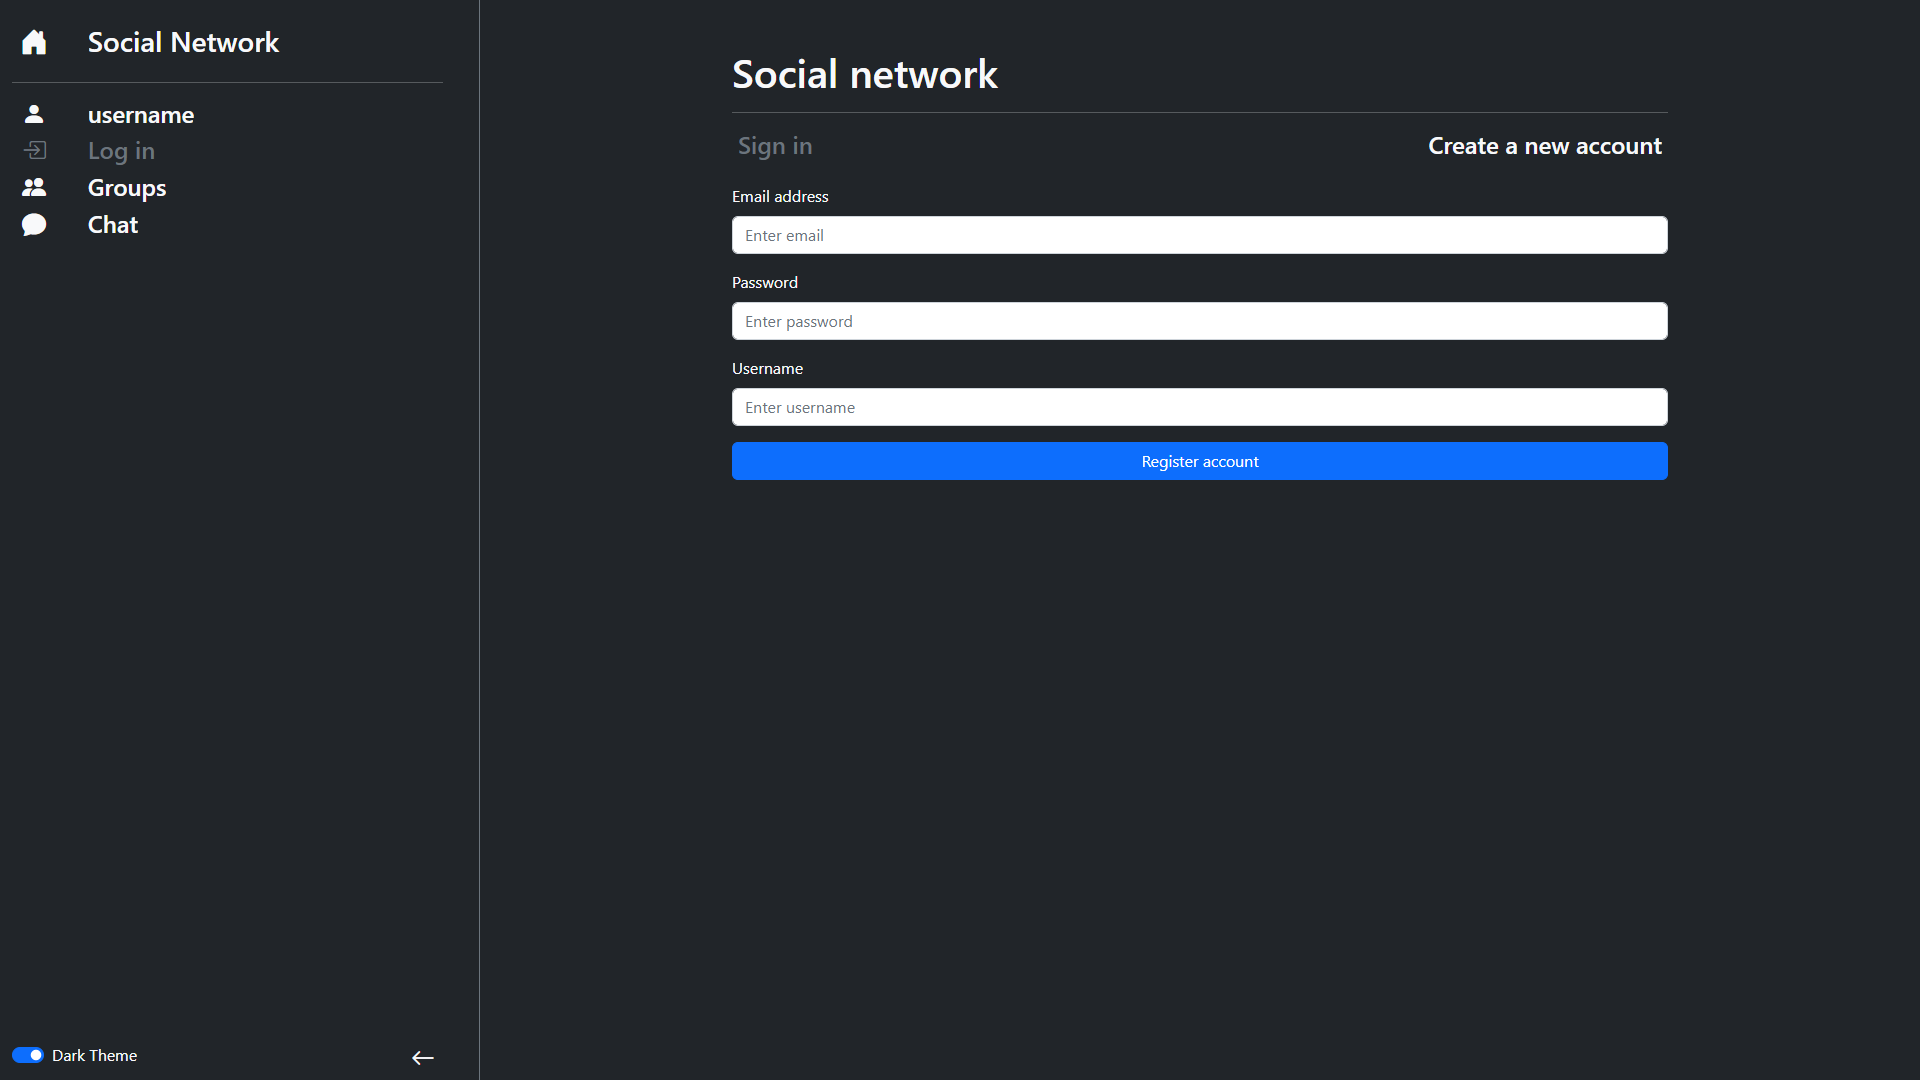1920x1080 pixels.
Task: Focus the Enter email input field
Action: point(1199,235)
